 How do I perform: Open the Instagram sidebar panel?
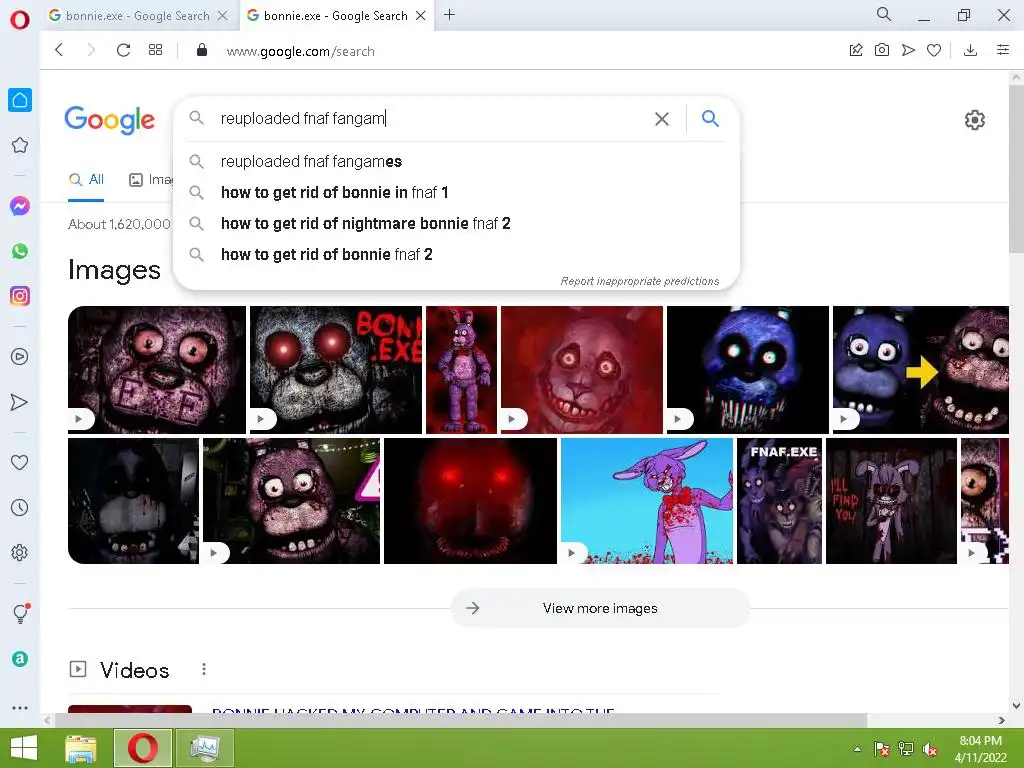(20, 296)
